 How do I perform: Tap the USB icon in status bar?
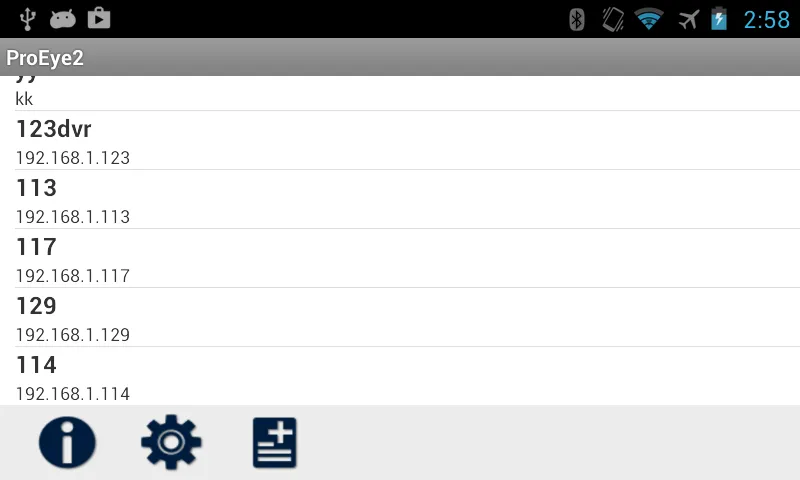point(28,19)
